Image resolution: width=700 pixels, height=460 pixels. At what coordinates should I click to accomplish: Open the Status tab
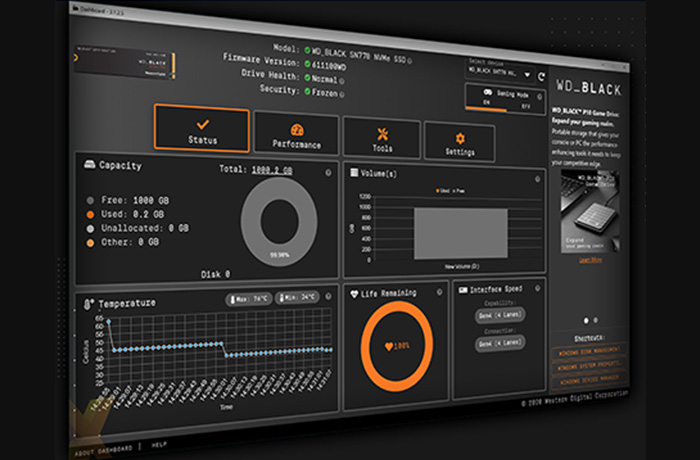point(202,128)
